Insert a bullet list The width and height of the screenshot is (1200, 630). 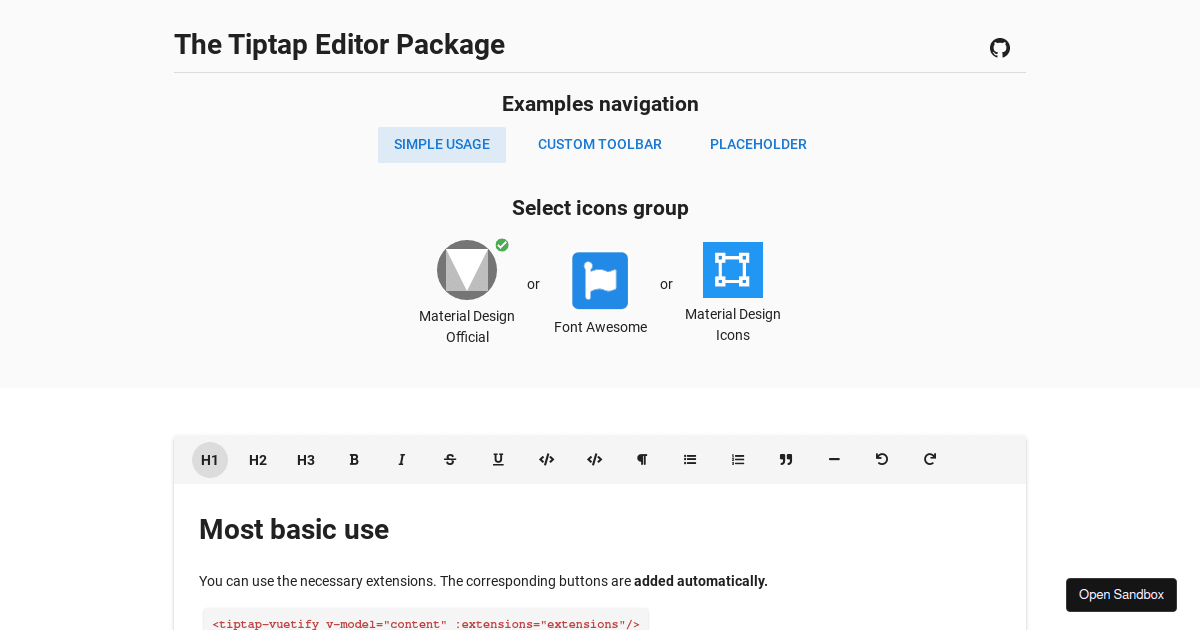pos(690,459)
